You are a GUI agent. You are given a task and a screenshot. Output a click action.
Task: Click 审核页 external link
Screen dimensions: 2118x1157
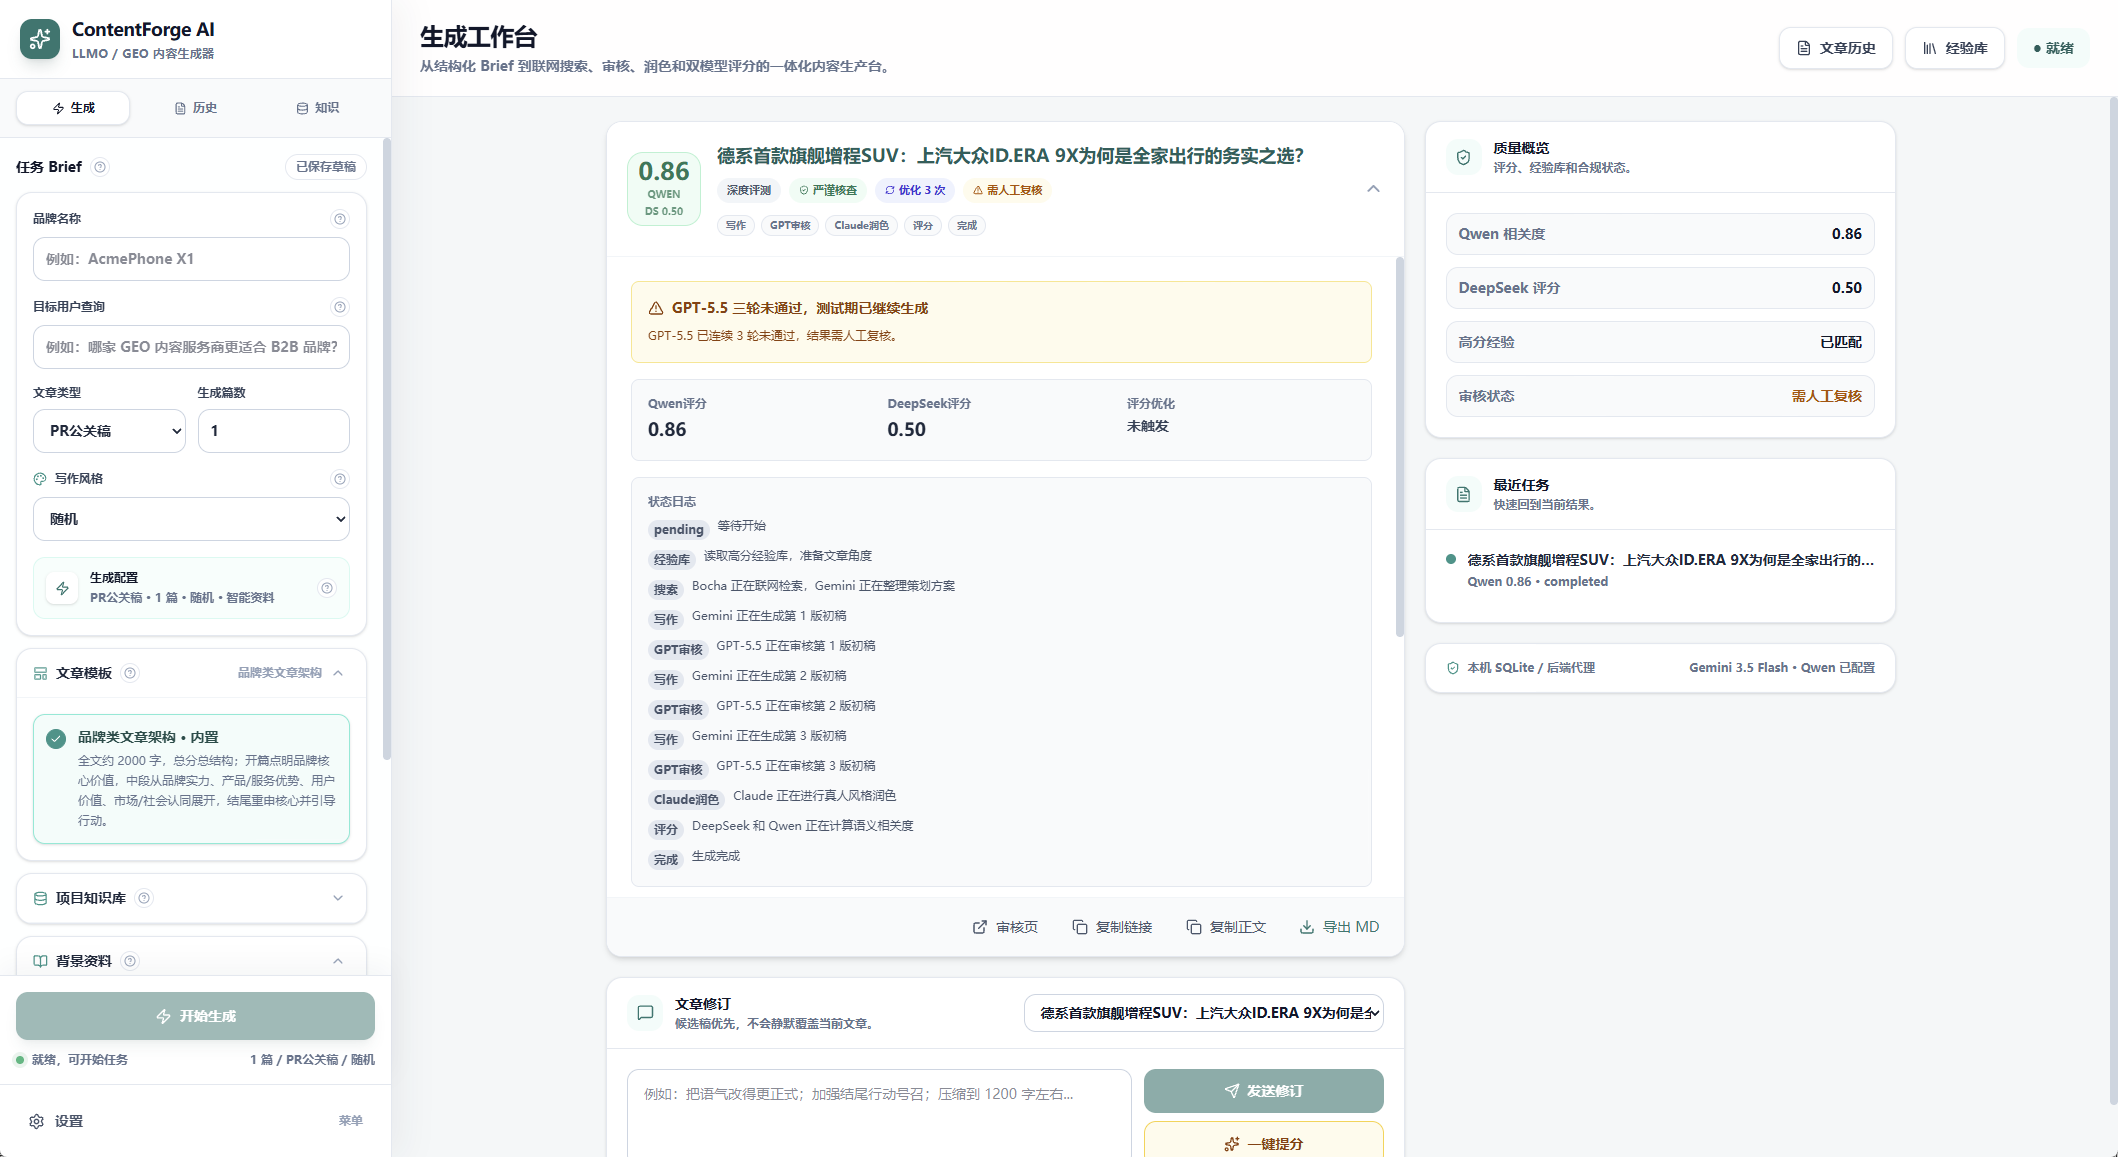(1005, 927)
